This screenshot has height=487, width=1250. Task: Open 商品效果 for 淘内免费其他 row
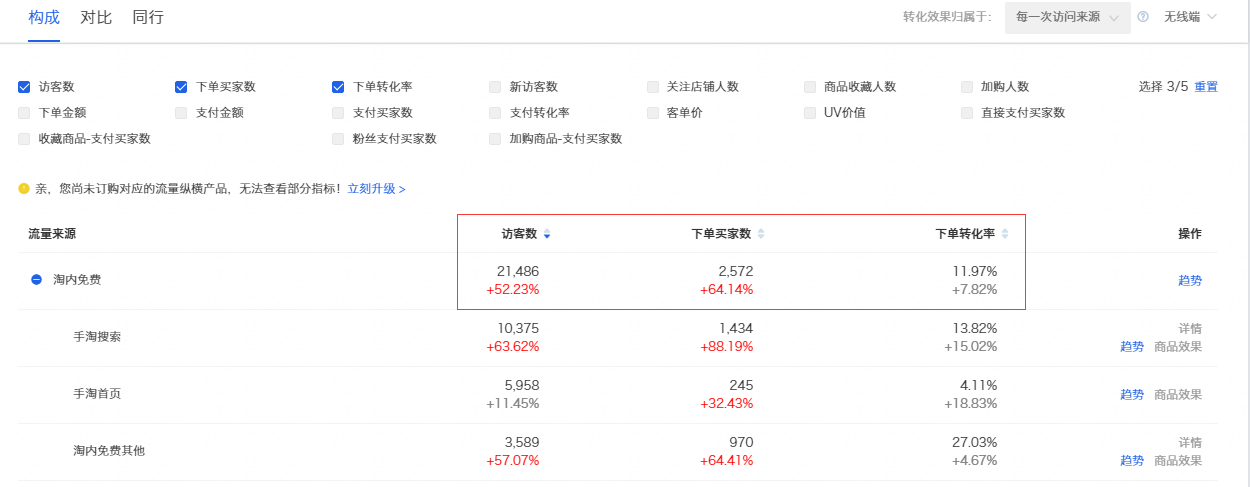coord(1178,461)
